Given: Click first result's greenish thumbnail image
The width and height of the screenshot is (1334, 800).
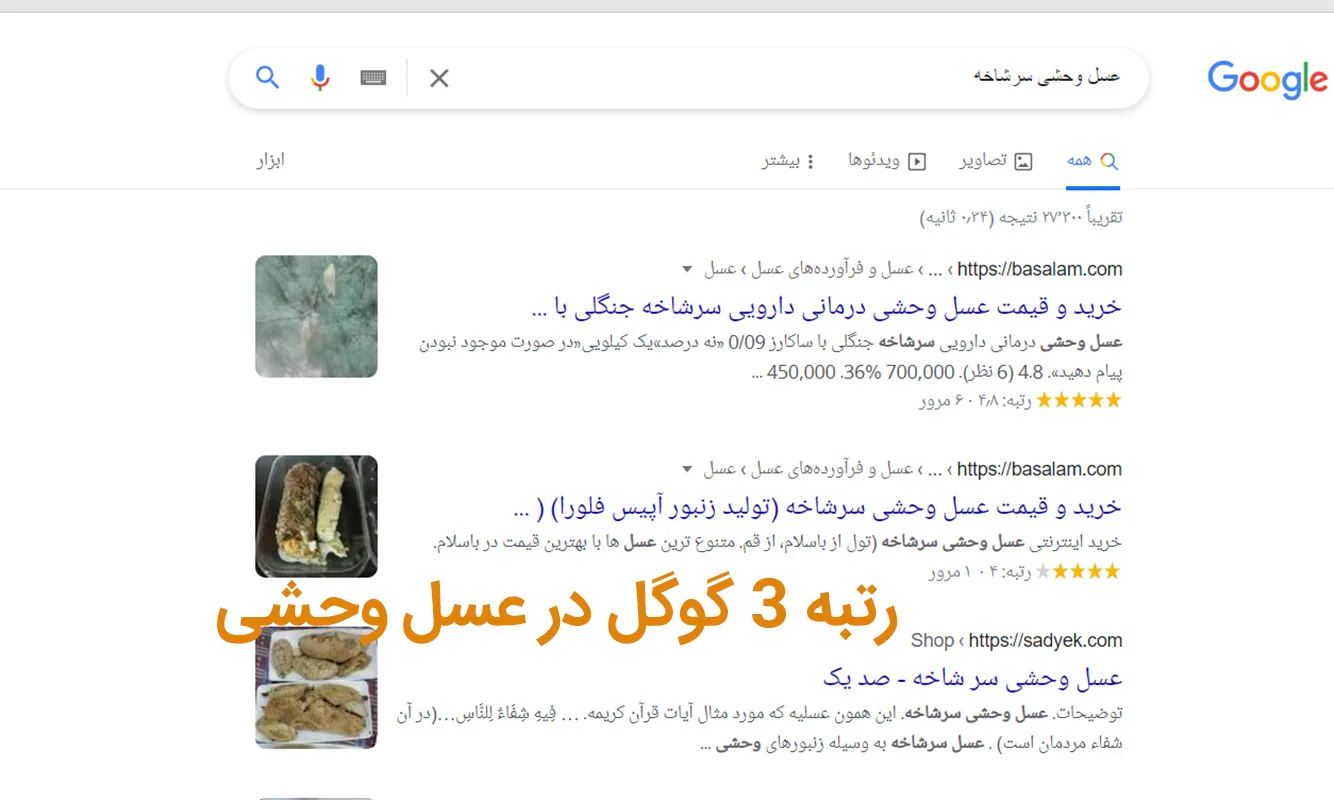Looking at the screenshot, I should 316,316.
